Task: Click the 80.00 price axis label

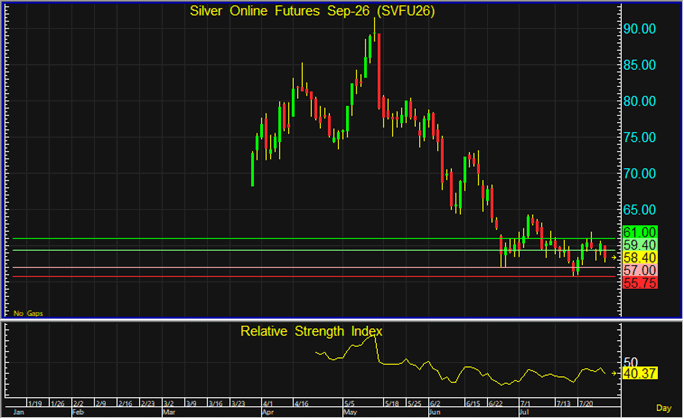Action: [640, 102]
